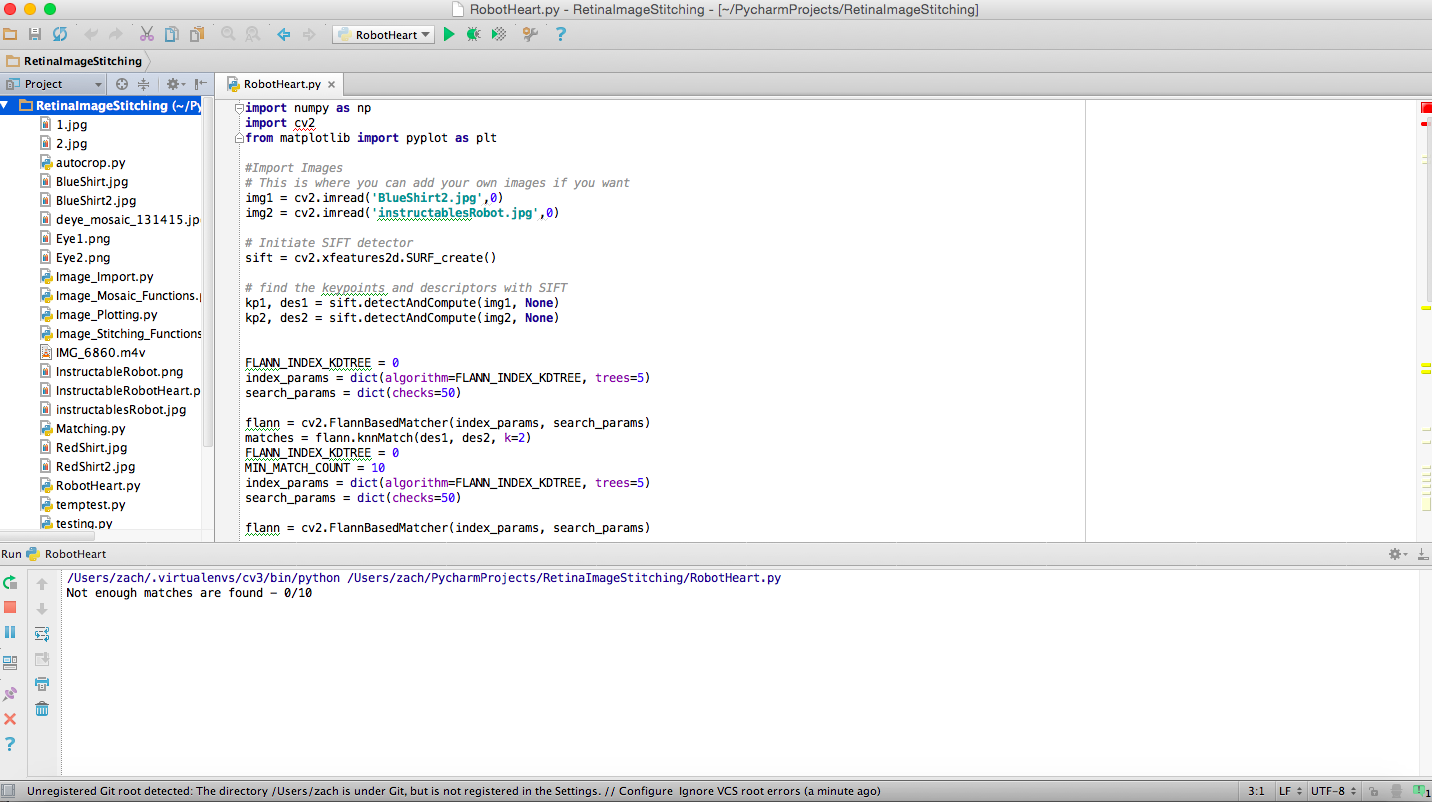Run RobotHeart with coverage icon
The width and height of the screenshot is (1432, 802).
tap(498, 33)
